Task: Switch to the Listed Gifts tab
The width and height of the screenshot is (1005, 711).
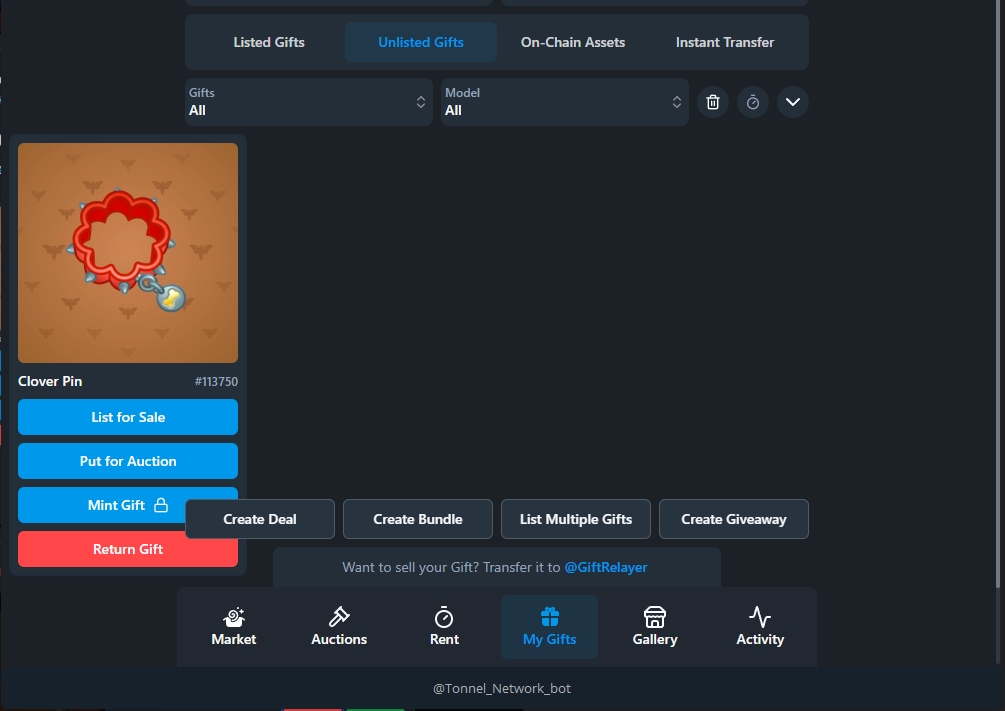Action: (269, 42)
